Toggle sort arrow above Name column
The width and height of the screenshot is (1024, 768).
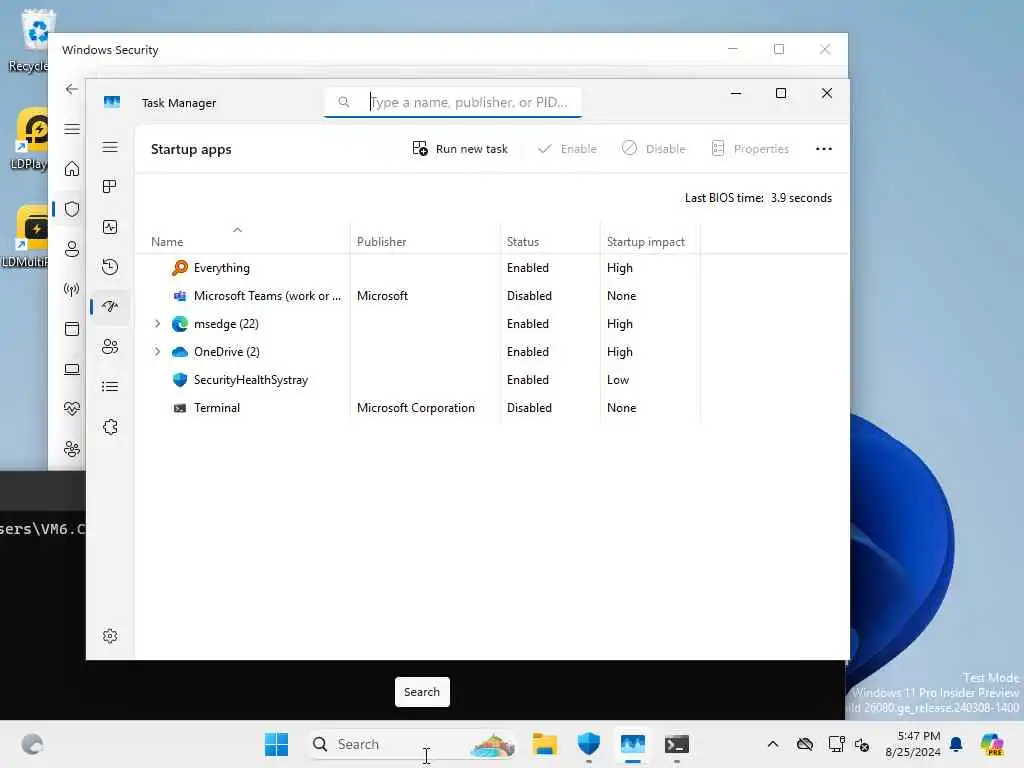(x=238, y=230)
